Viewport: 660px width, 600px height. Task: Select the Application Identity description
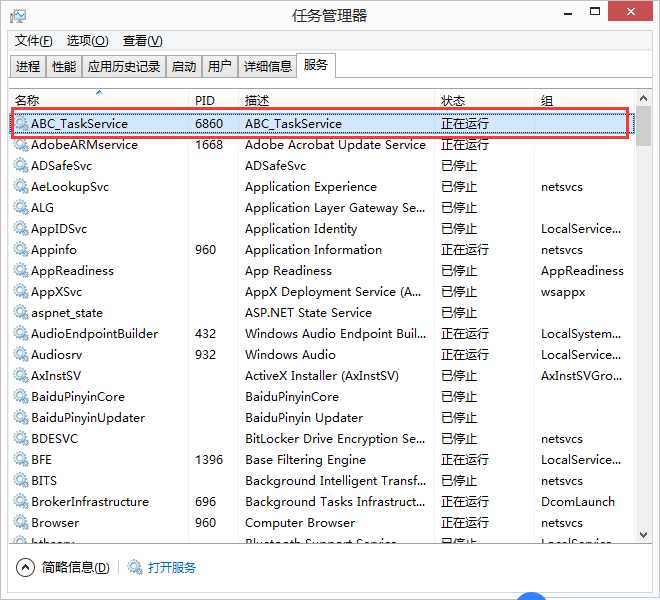click(301, 229)
